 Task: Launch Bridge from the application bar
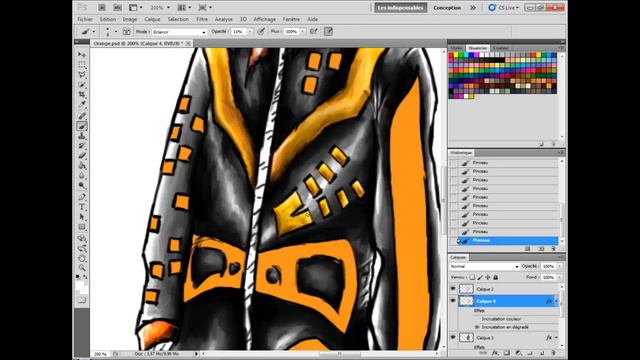click(102, 7)
